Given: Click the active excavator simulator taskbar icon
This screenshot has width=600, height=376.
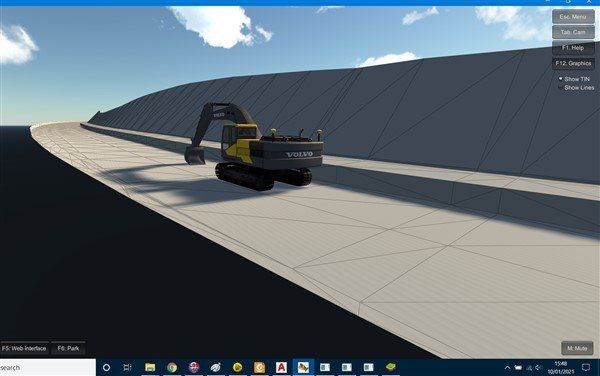Looking at the screenshot, I should coord(303,368).
